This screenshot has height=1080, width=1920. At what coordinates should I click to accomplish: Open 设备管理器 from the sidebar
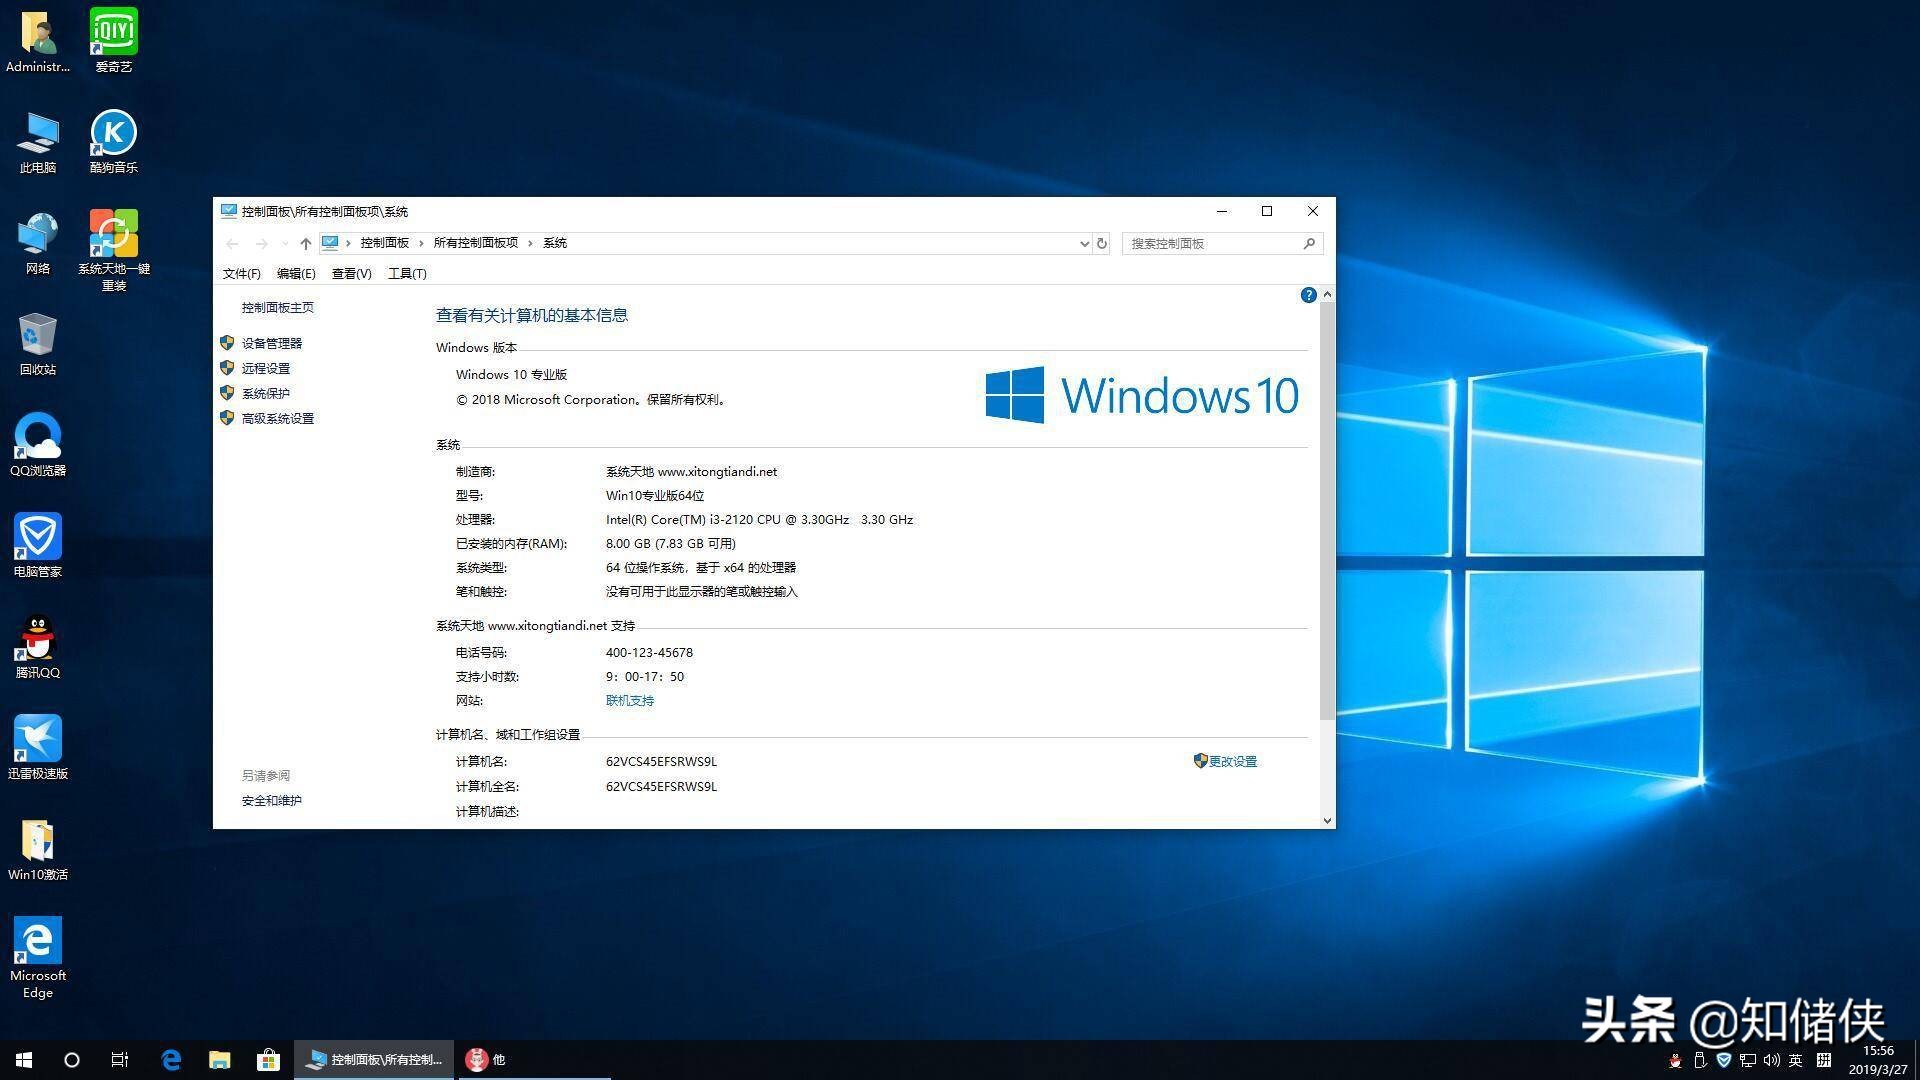(271, 343)
